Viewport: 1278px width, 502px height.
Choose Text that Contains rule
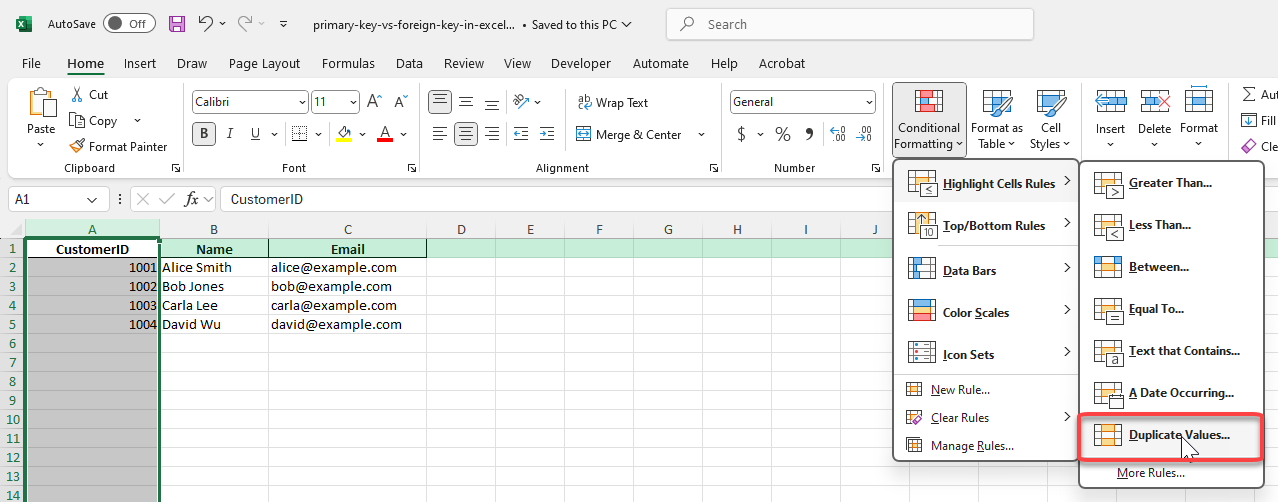1171,351
